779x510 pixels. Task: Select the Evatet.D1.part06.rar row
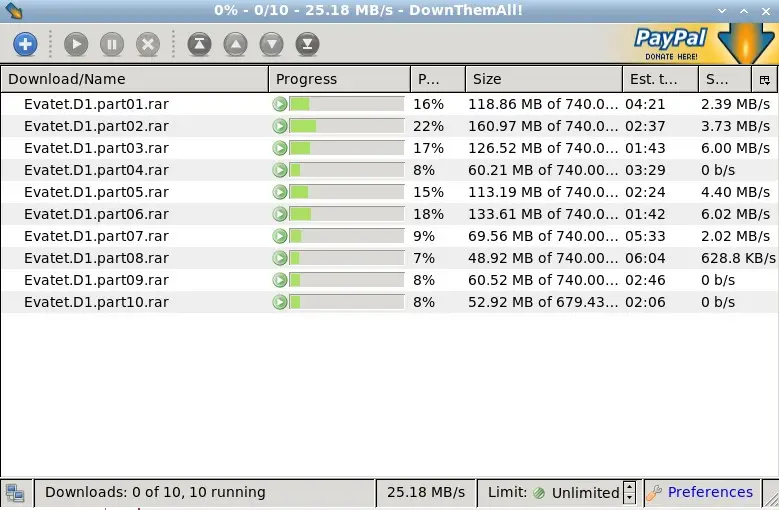point(390,214)
